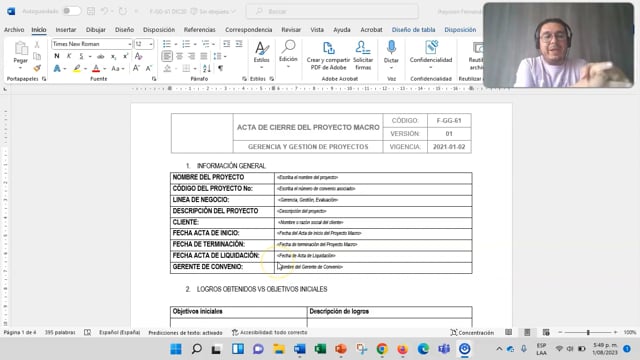Decrease paragraph indent
Screen dimensions: 640x360
tap(227, 44)
